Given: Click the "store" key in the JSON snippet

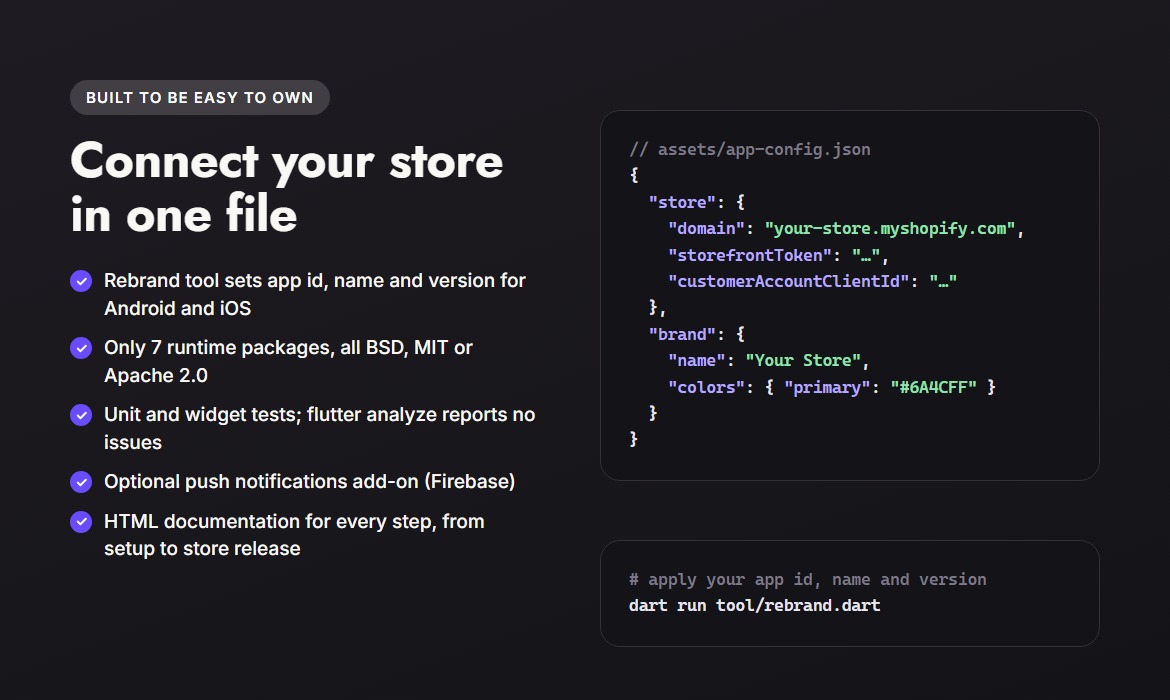Looking at the screenshot, I should 682,202.
